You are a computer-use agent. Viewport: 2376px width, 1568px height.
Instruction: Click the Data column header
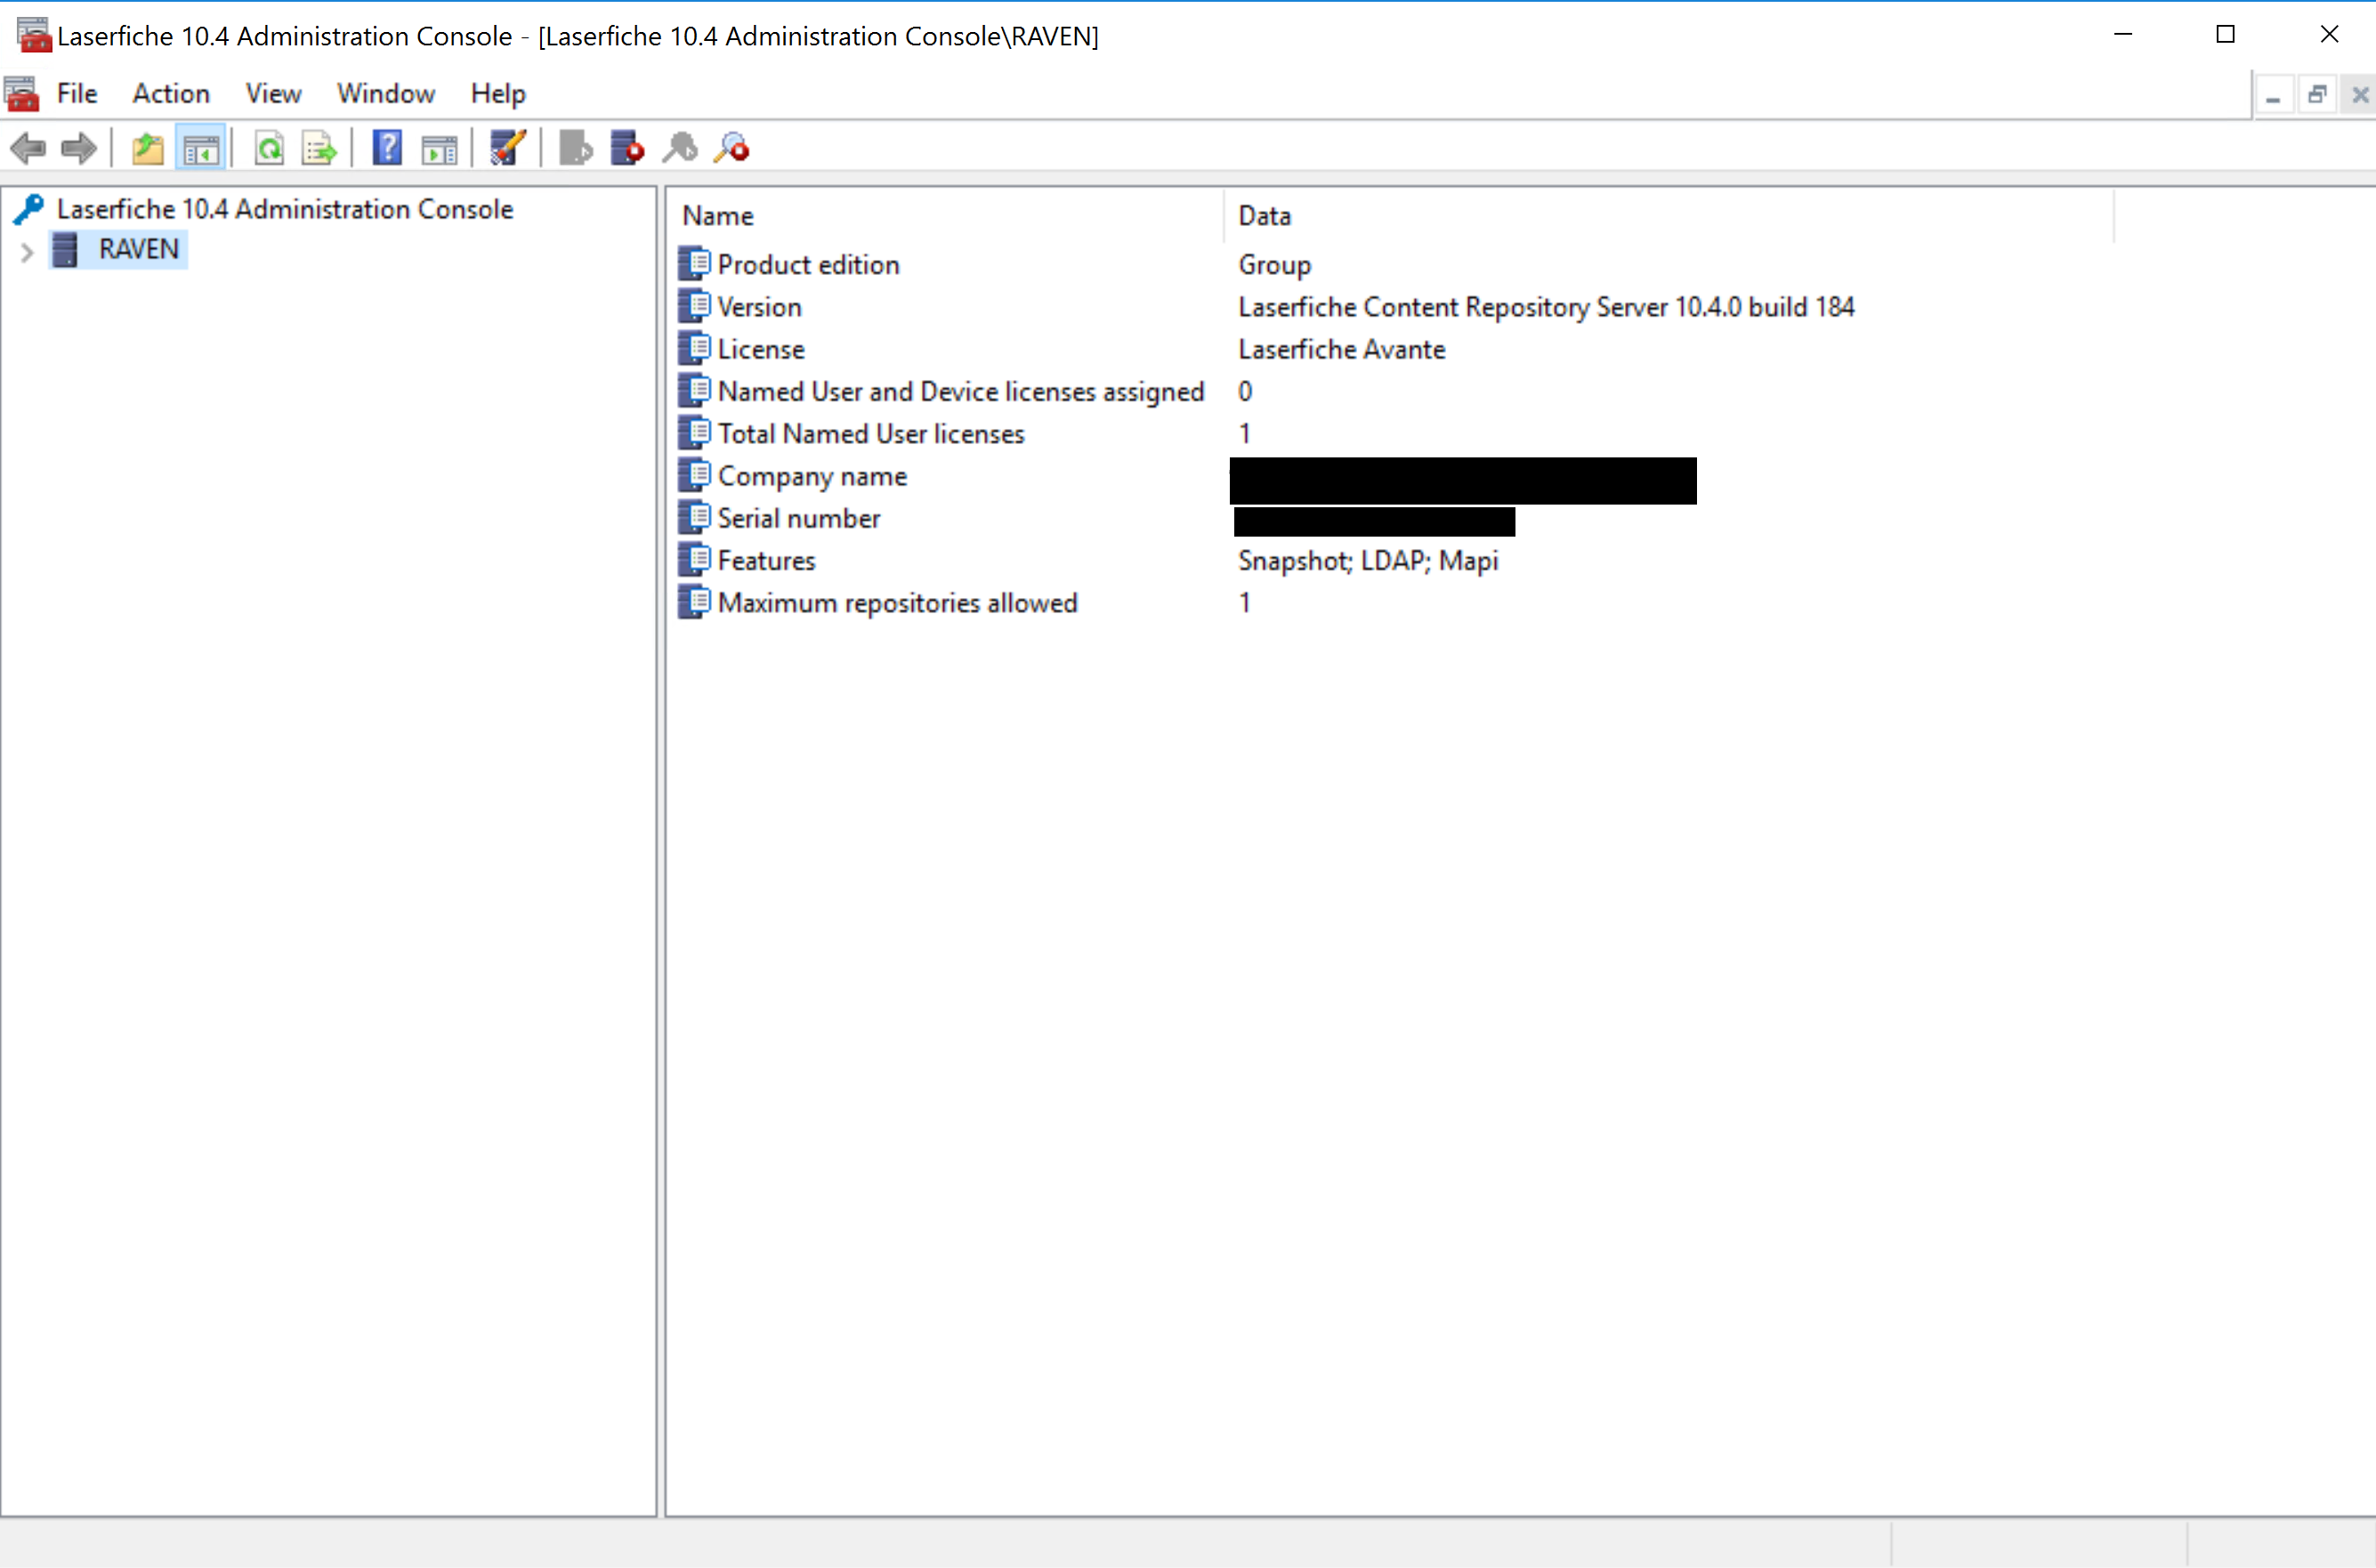[x=1264, y=216]
